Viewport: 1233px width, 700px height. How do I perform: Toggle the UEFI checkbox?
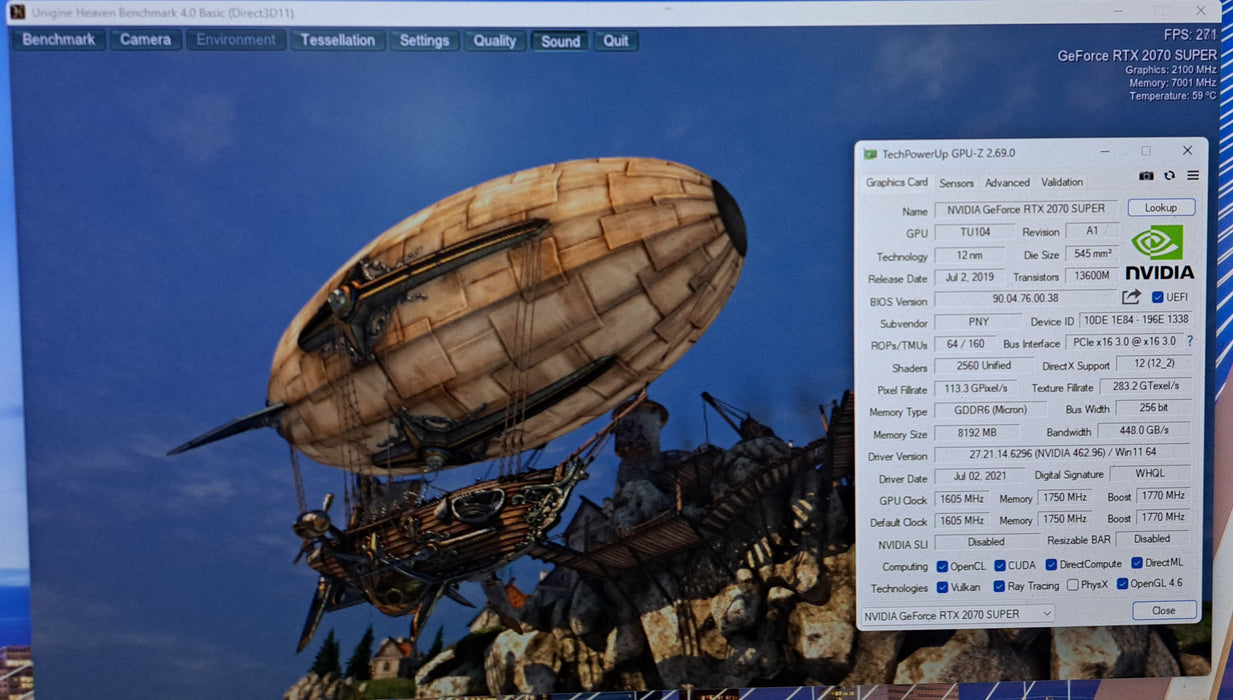coord(1158,297)
